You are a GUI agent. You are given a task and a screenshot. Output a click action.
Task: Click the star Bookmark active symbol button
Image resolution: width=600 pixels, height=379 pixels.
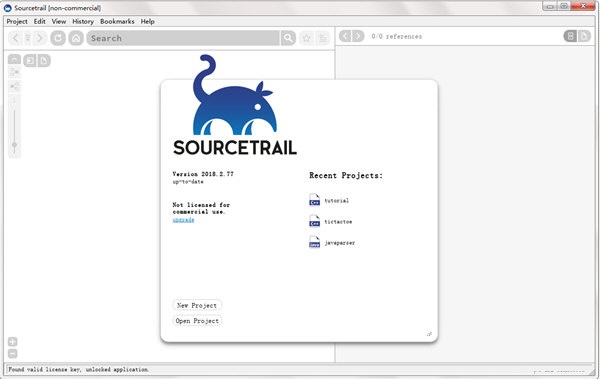click(x=307, y=38)
